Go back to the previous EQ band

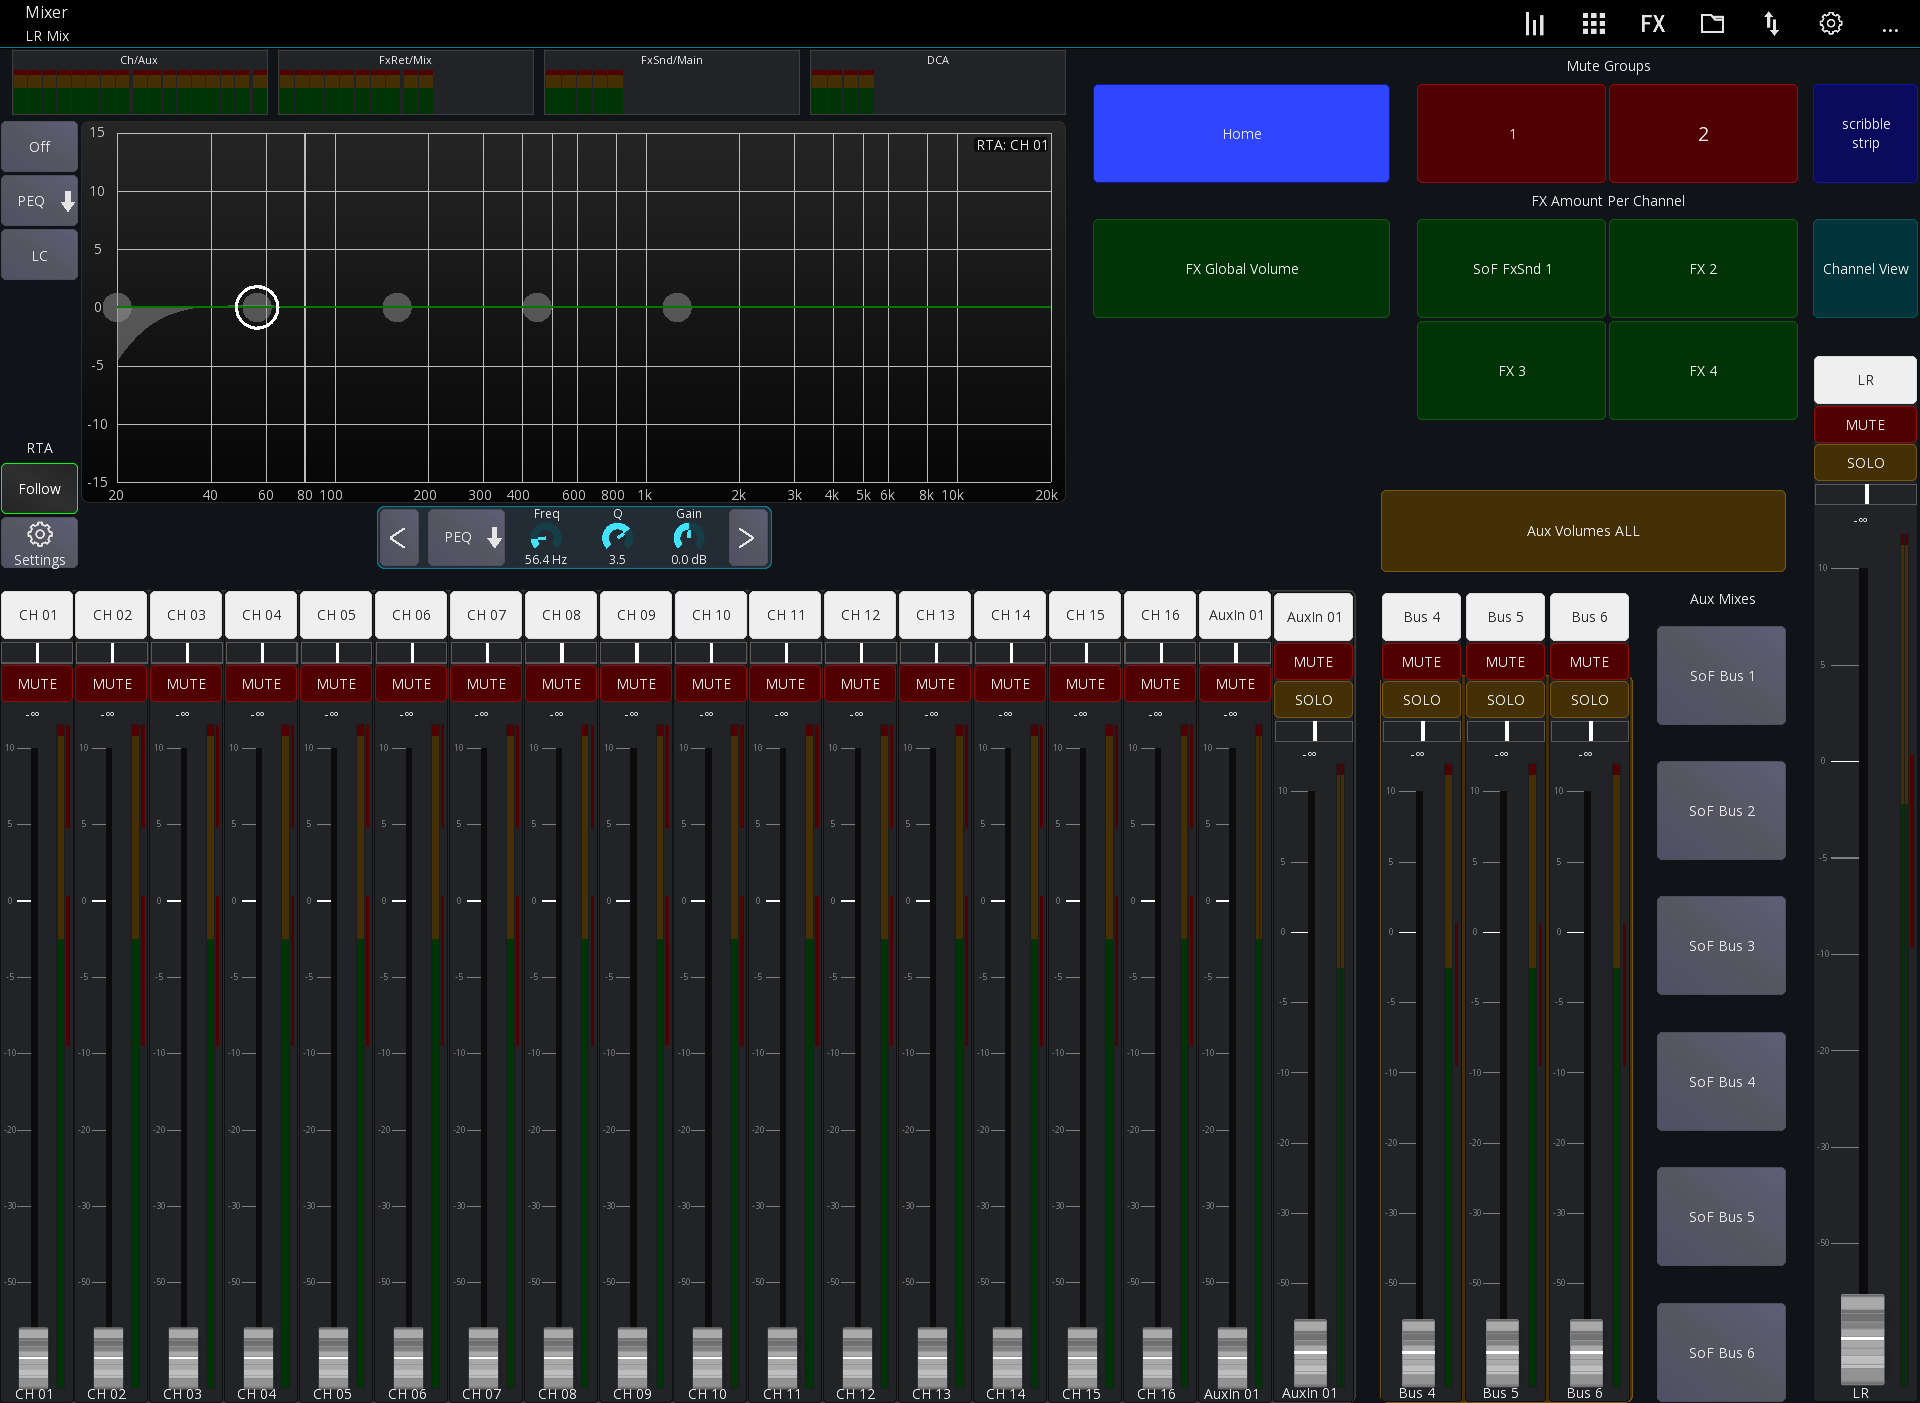(399, 537)
